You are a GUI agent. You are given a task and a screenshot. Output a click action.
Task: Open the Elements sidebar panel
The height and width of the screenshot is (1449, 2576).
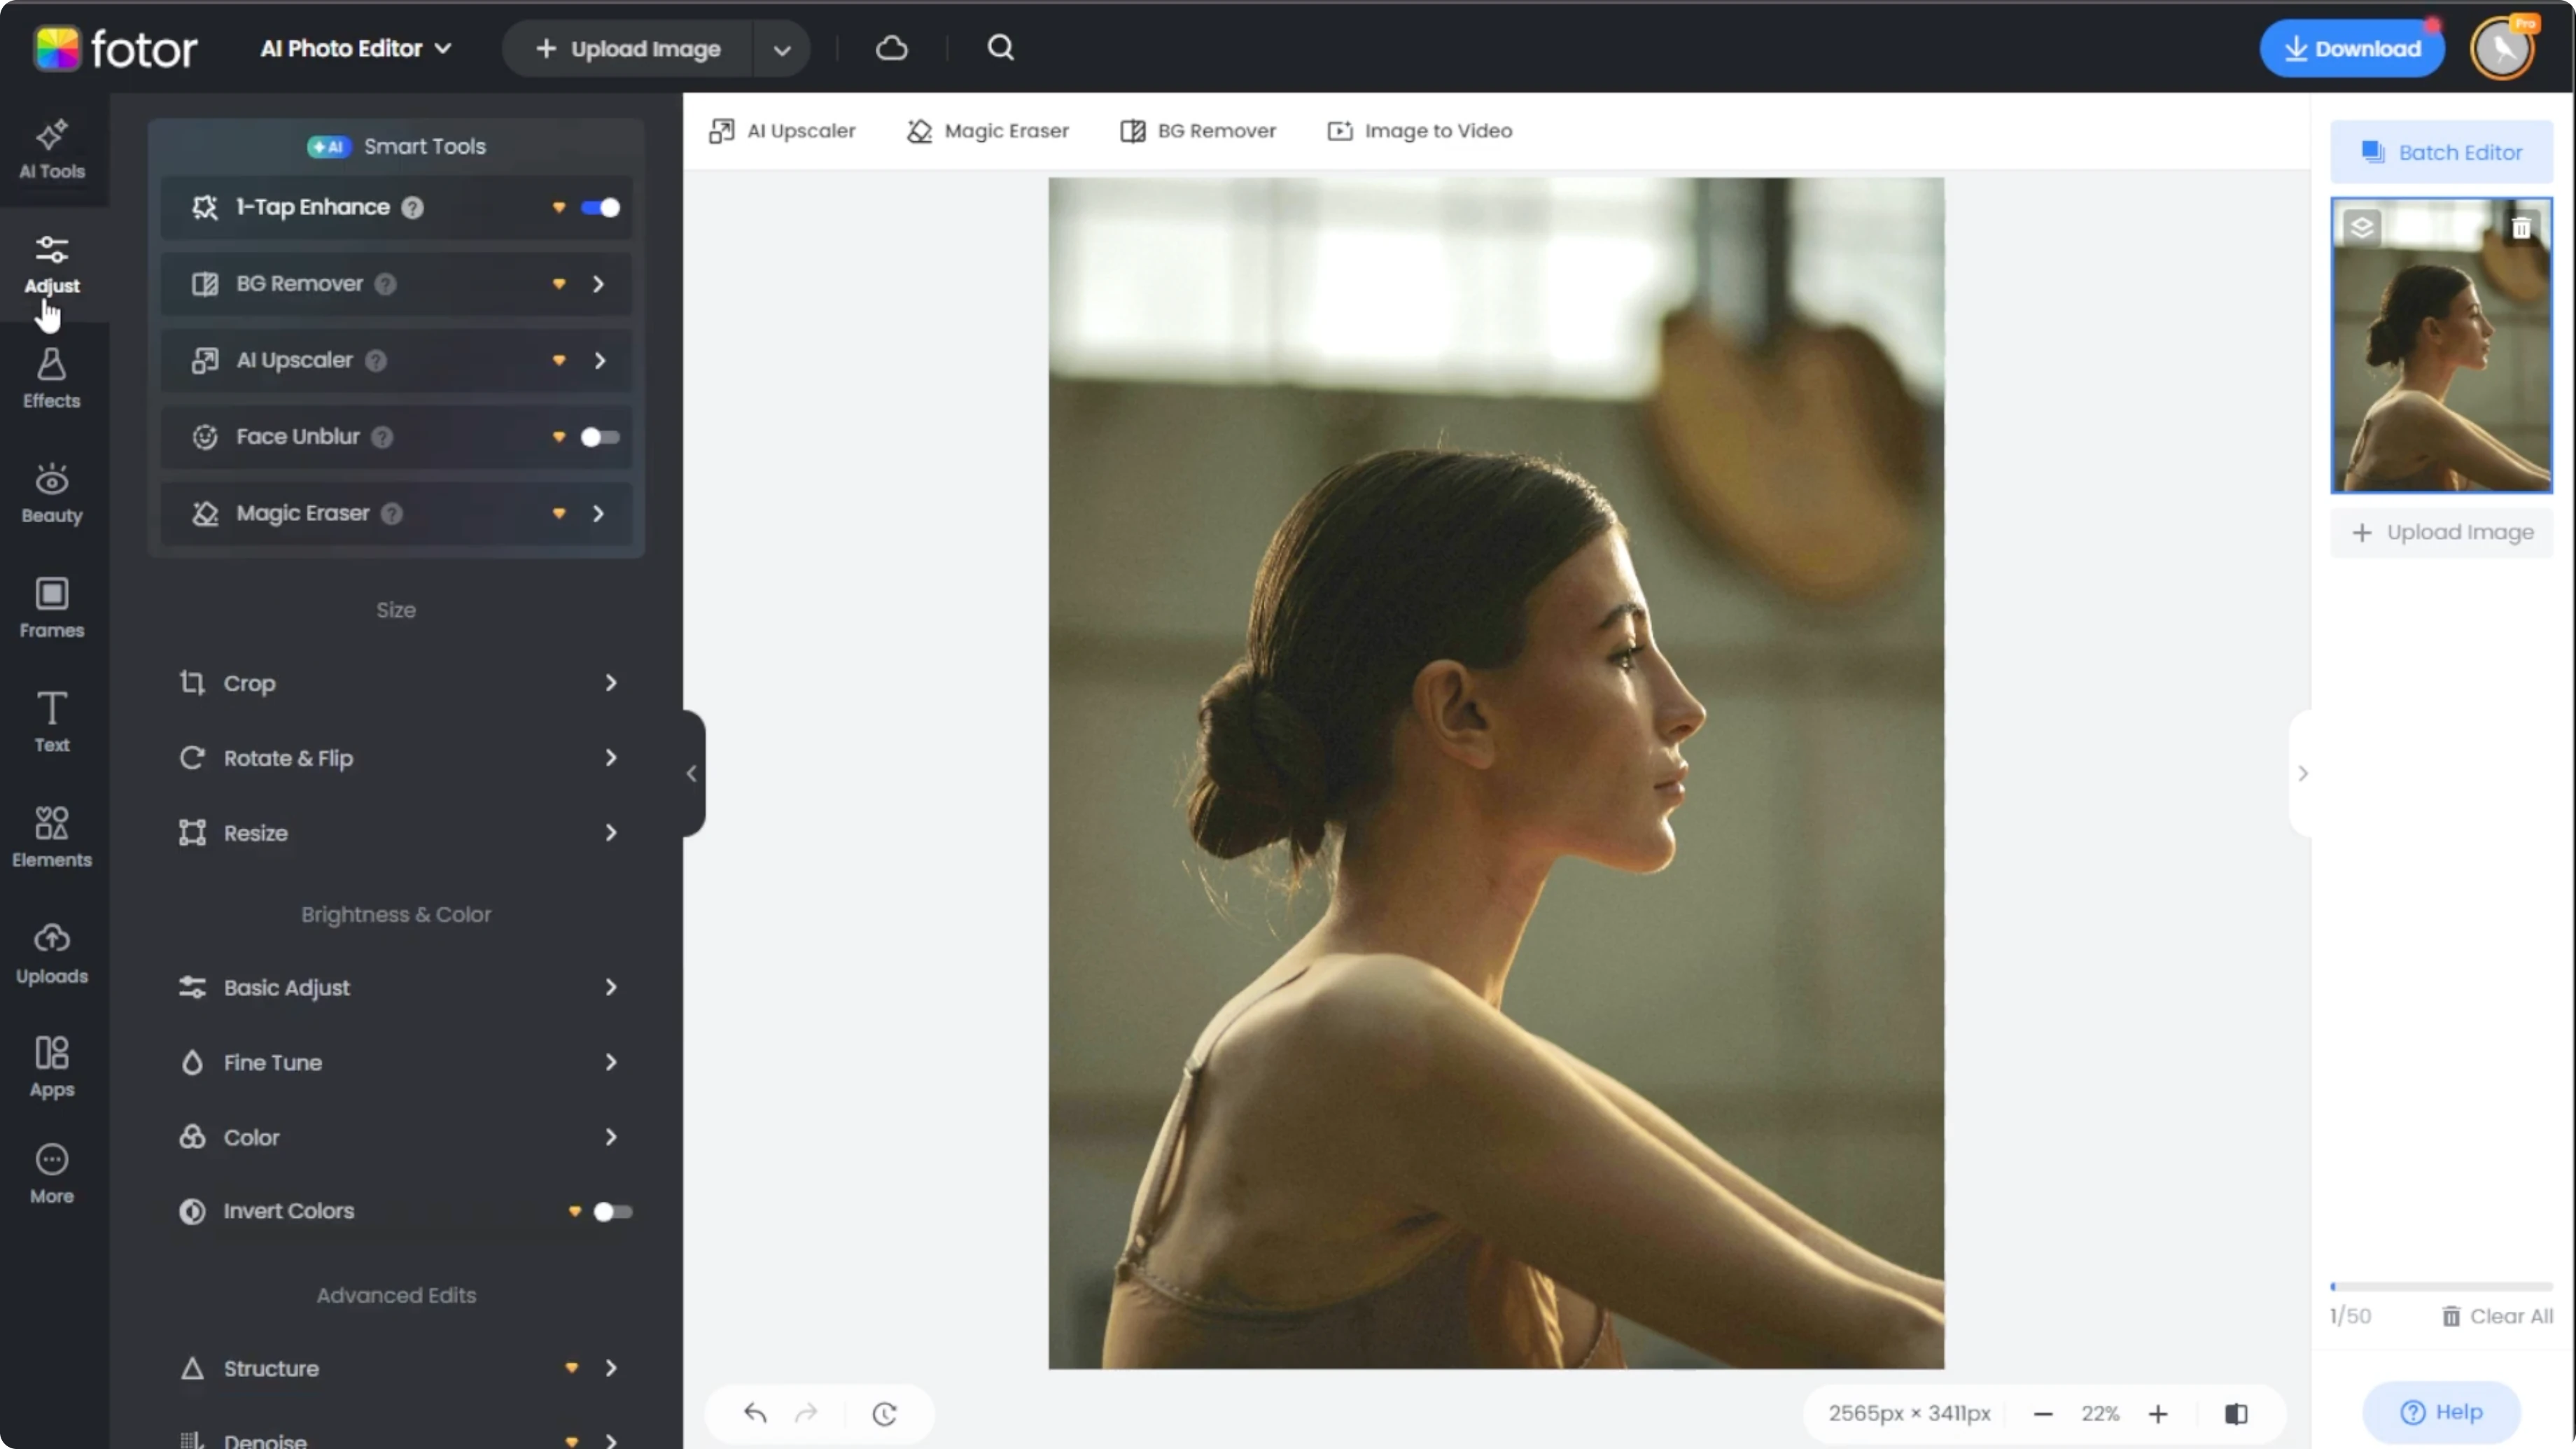point(52,837)
